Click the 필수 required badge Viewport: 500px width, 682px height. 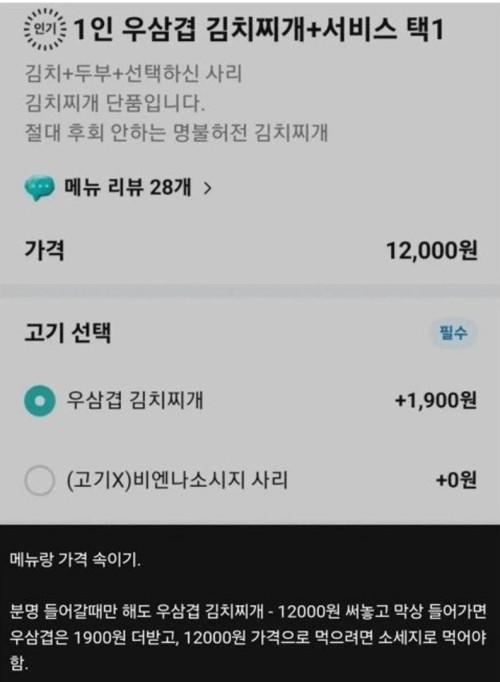[x=454, y=334]
